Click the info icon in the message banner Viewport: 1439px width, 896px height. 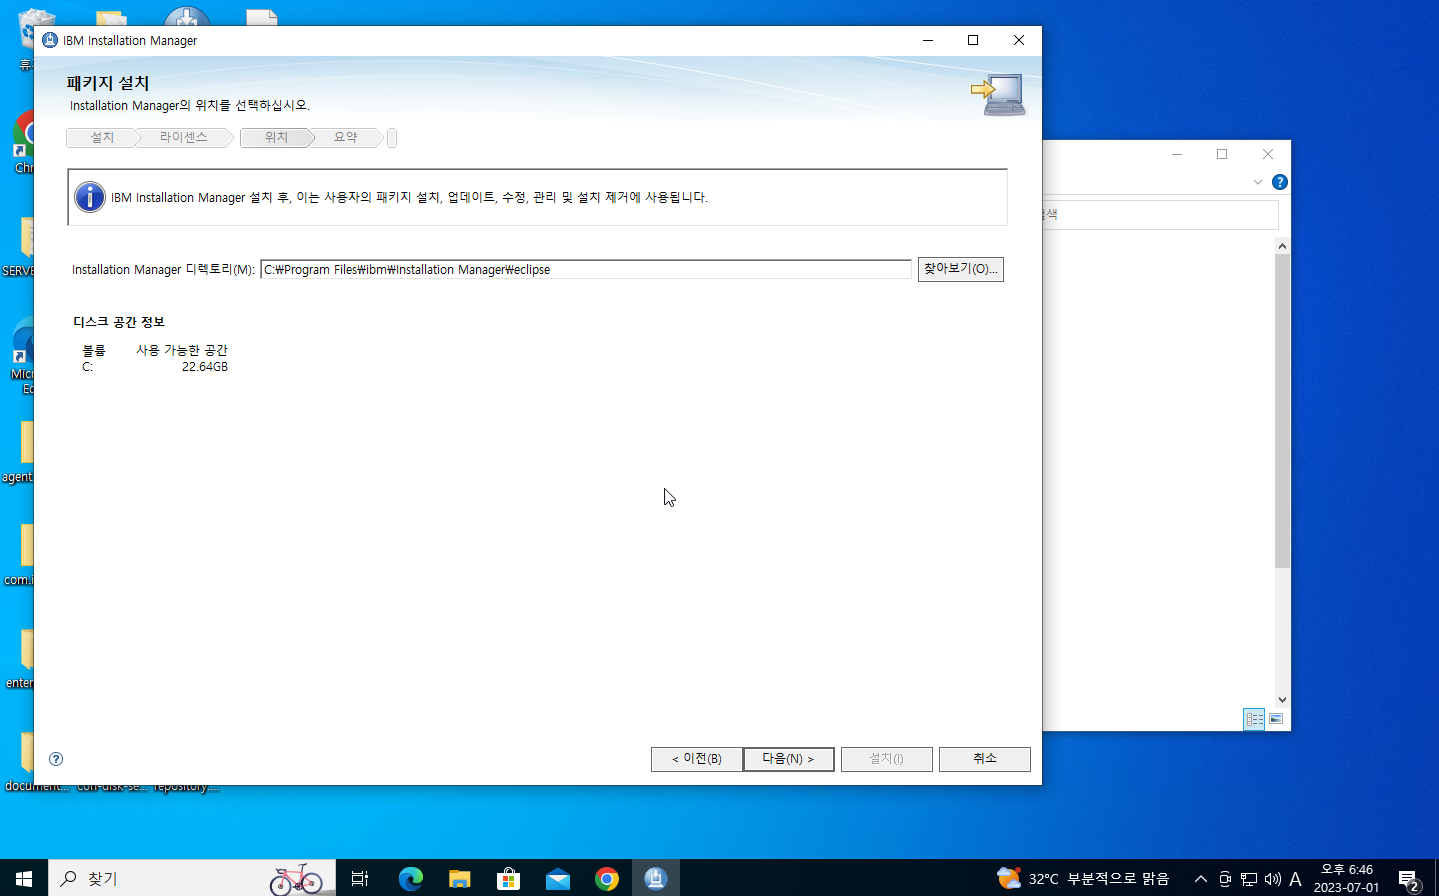(90, 197)
